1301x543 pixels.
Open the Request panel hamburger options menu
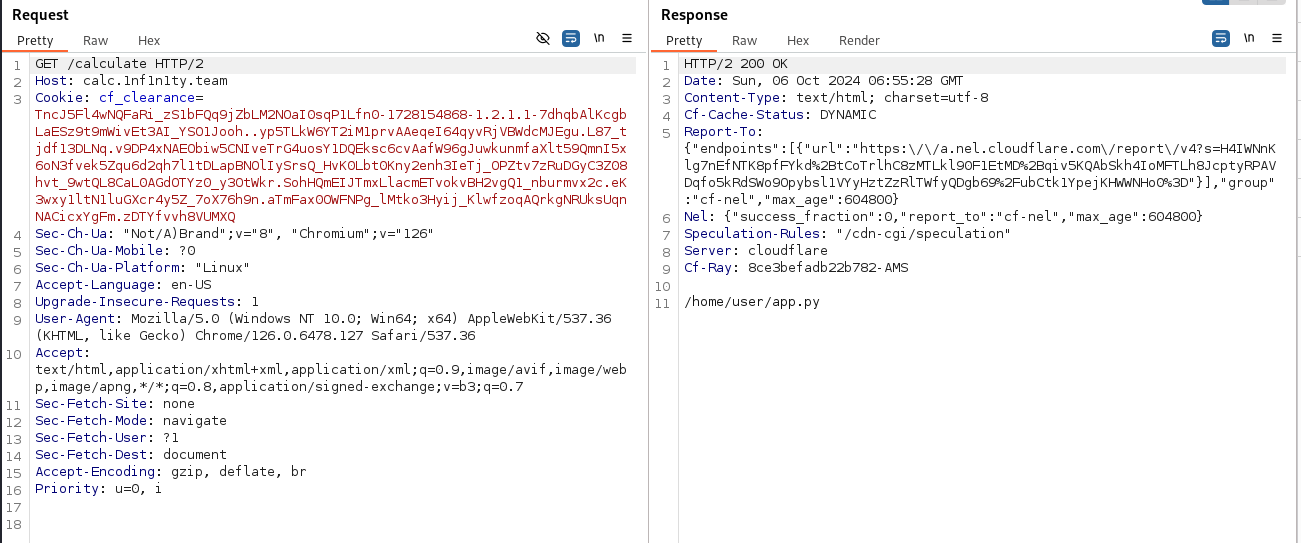[627, 38]
